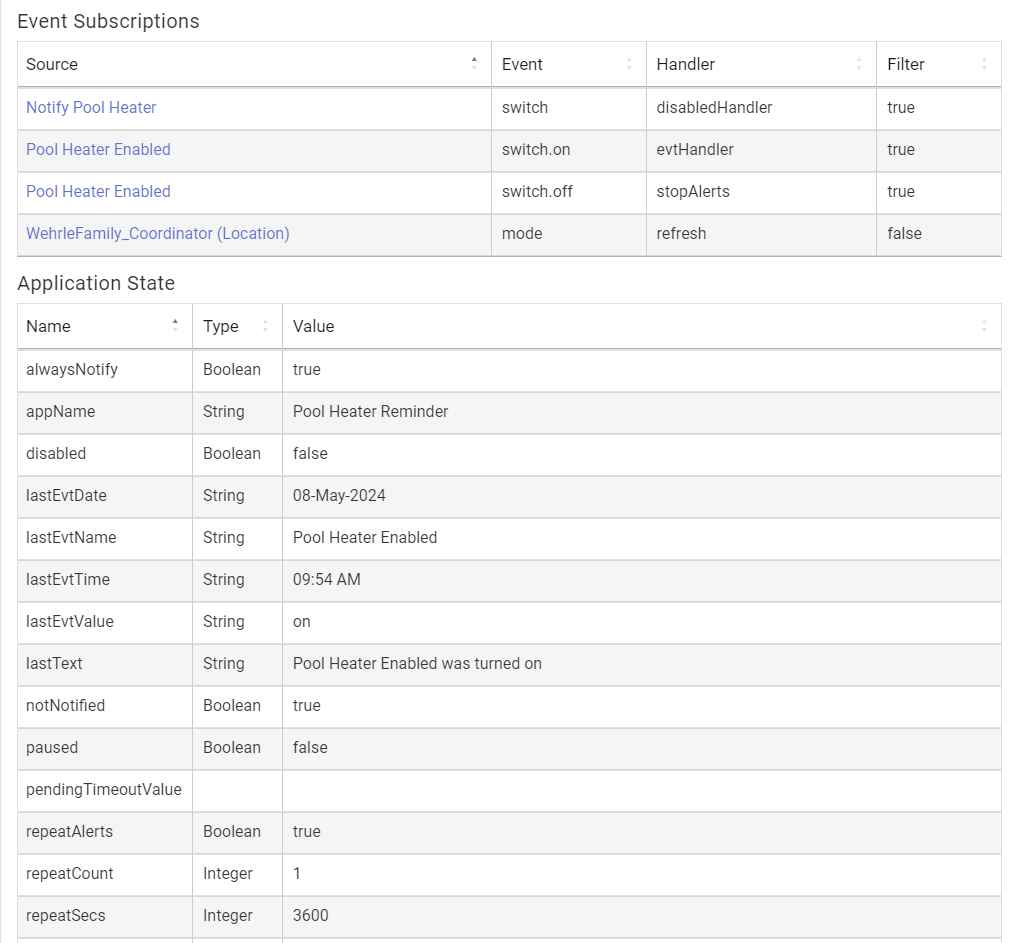
Task: Sort by the Event column arrows
Action: pos(629,63)
